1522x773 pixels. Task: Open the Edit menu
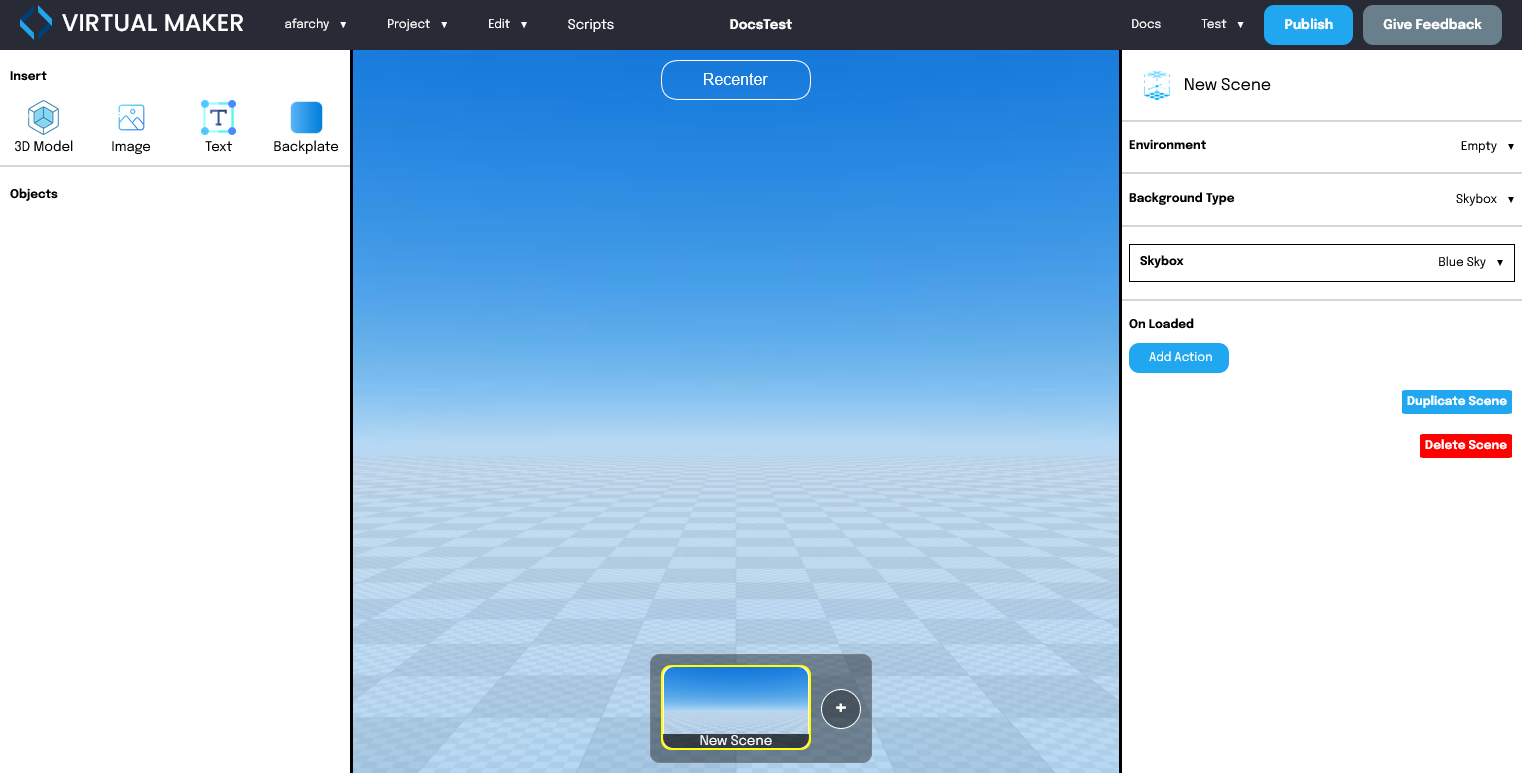click(508, 24)
